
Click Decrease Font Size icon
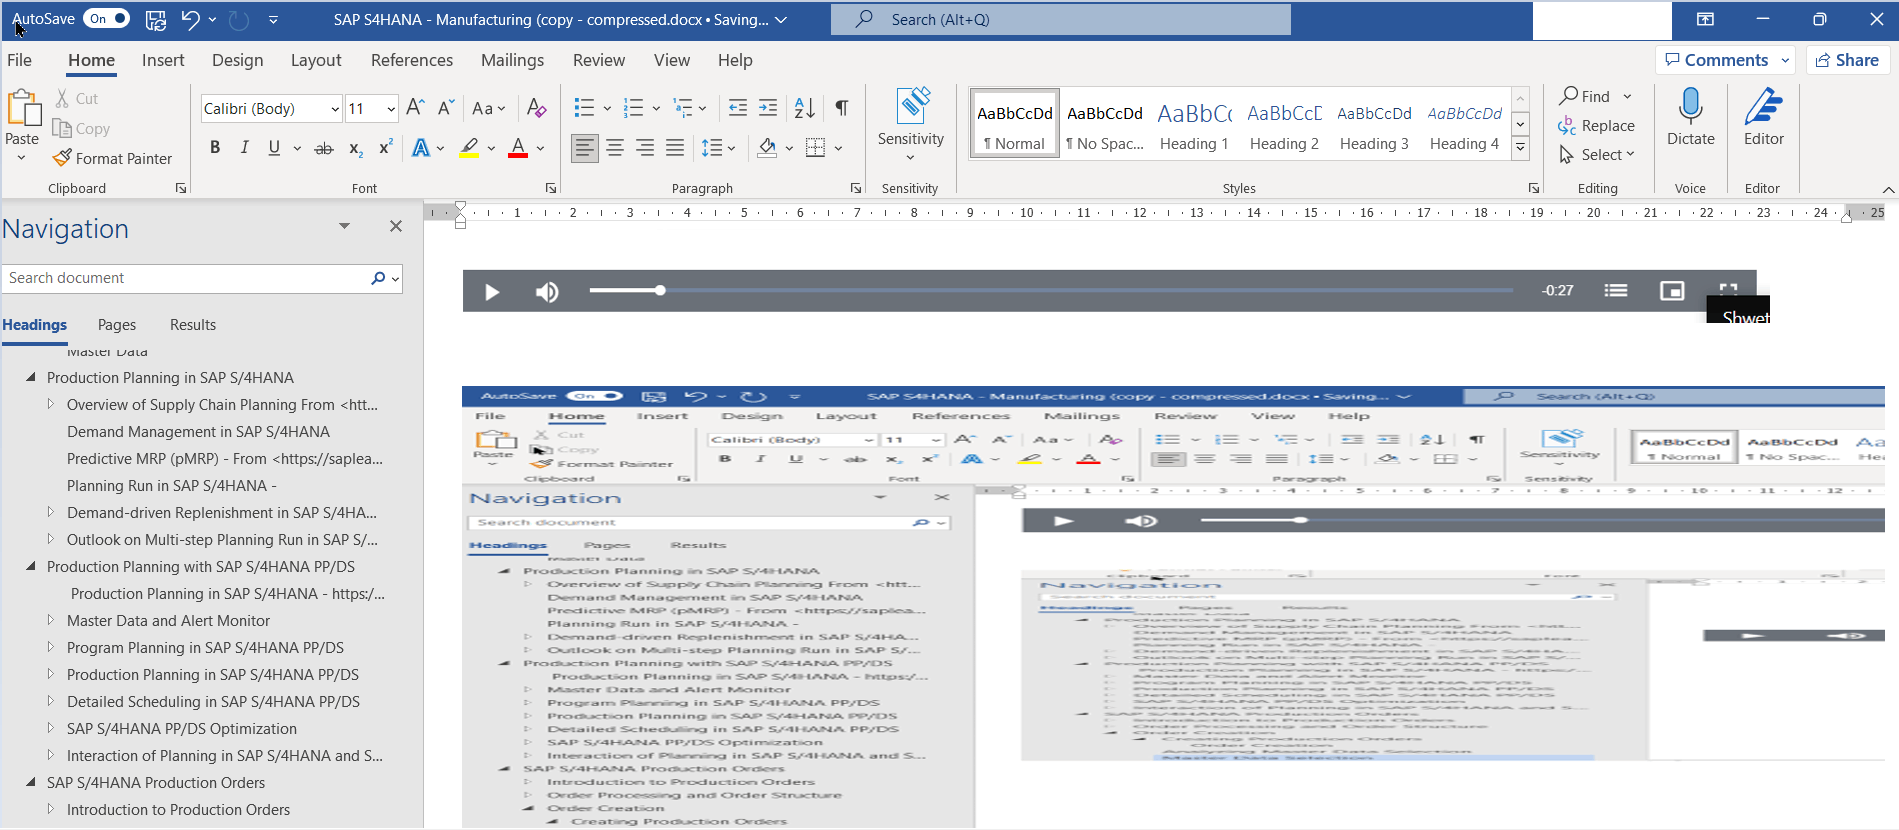coord(446,107)
